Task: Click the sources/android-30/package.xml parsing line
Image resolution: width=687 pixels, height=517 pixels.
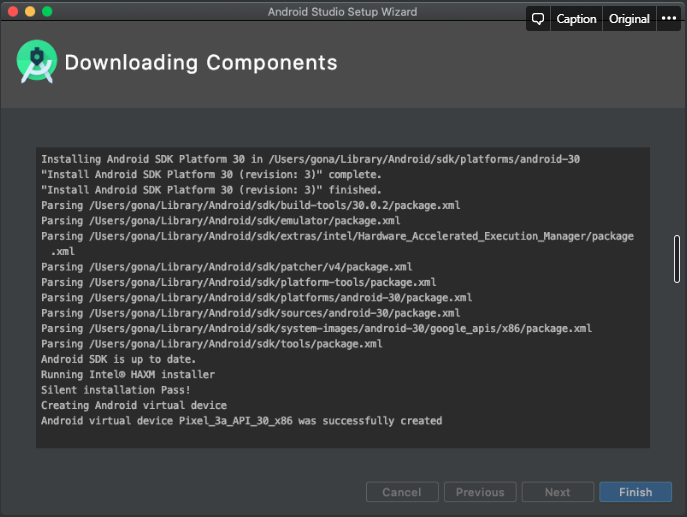Action: [x=251, y=313]
